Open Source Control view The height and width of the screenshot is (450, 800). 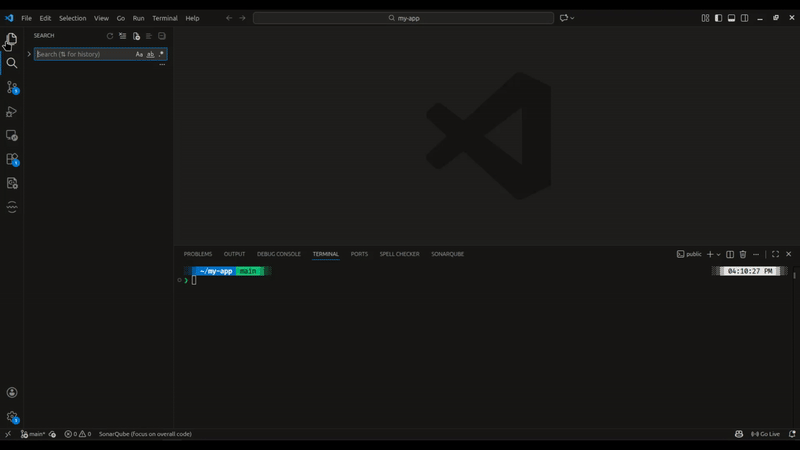[x=12, y=87]
